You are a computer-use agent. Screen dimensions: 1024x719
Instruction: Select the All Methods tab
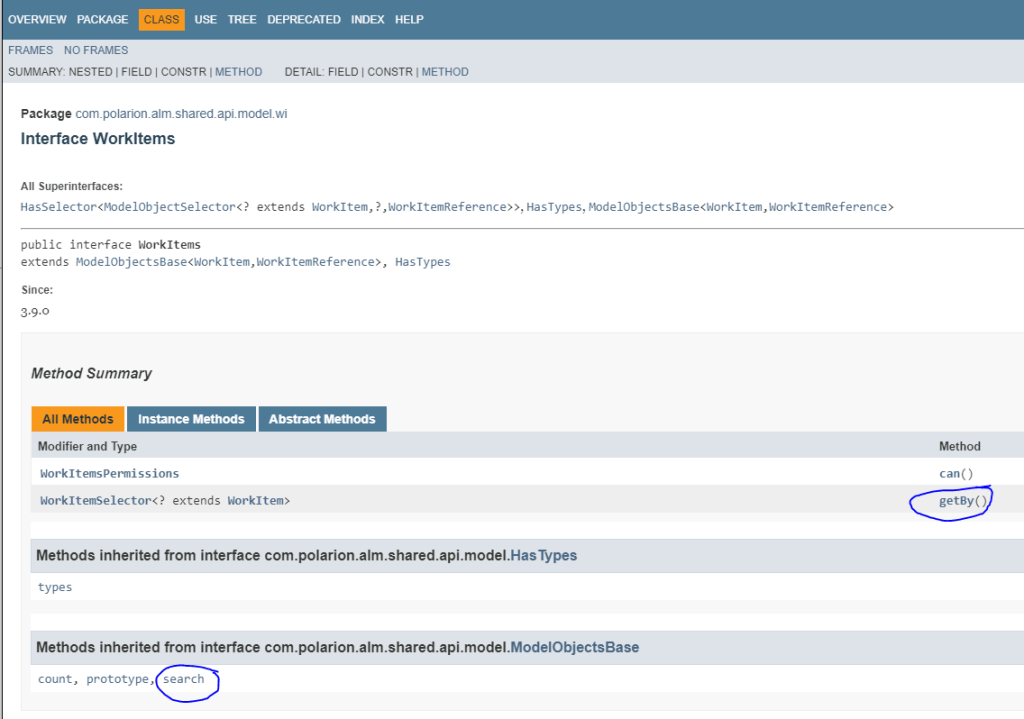(78, 419)
